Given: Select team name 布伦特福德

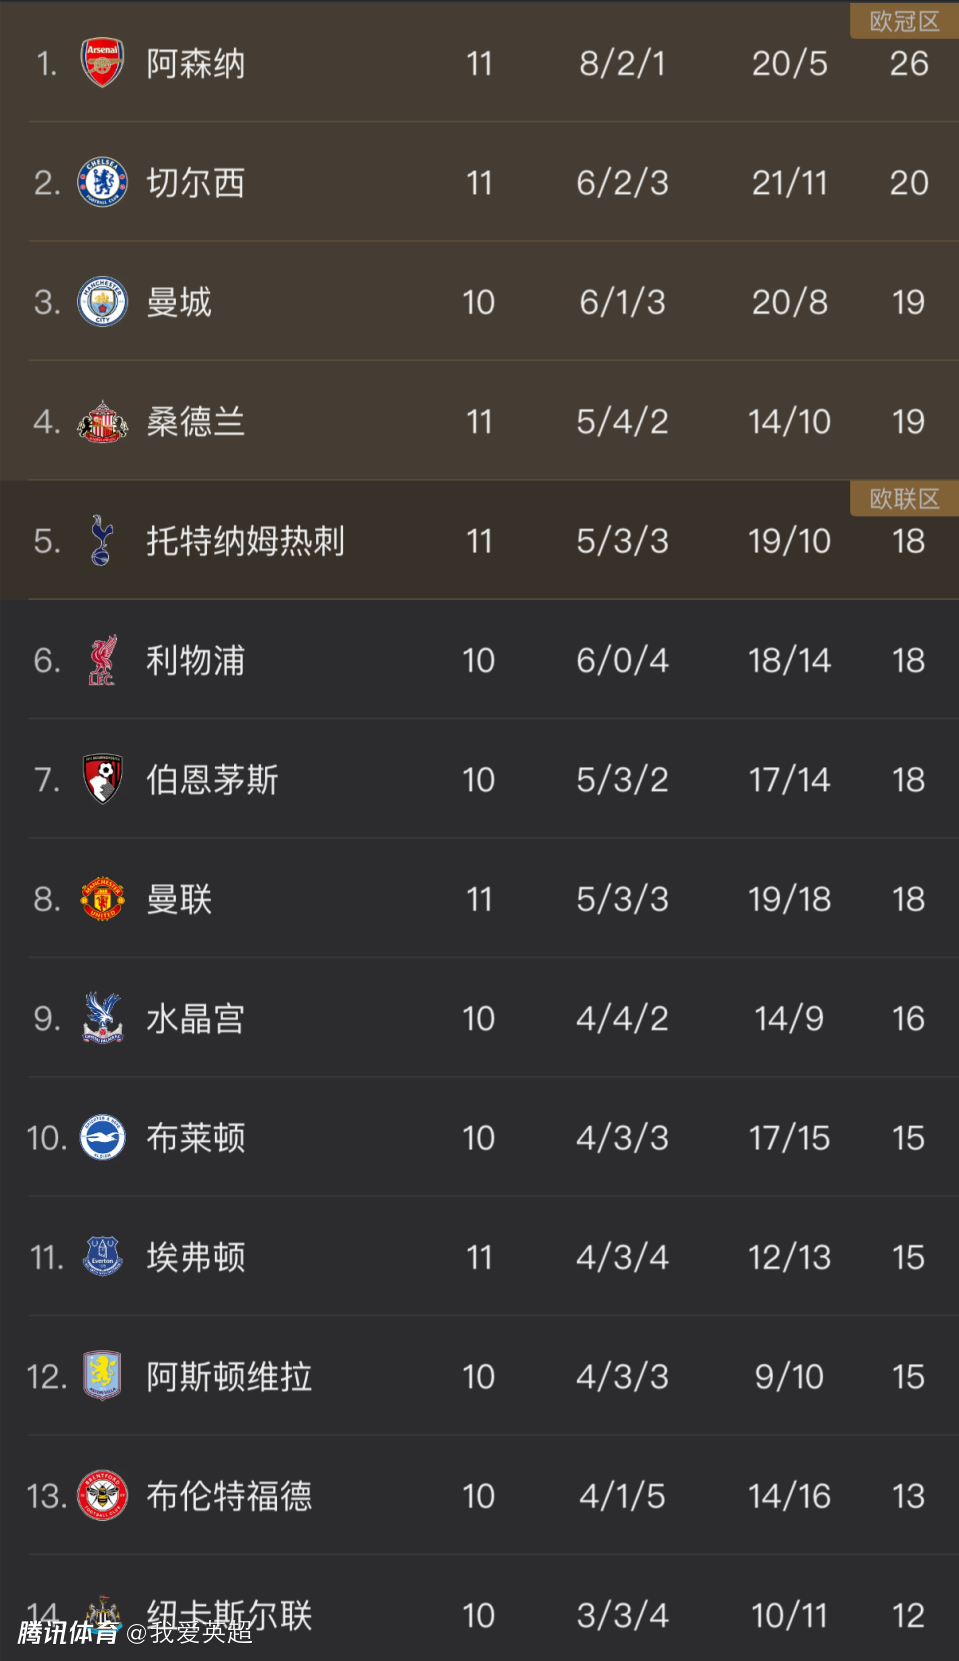Looking at the screenshot, I should pos(229,1496).
